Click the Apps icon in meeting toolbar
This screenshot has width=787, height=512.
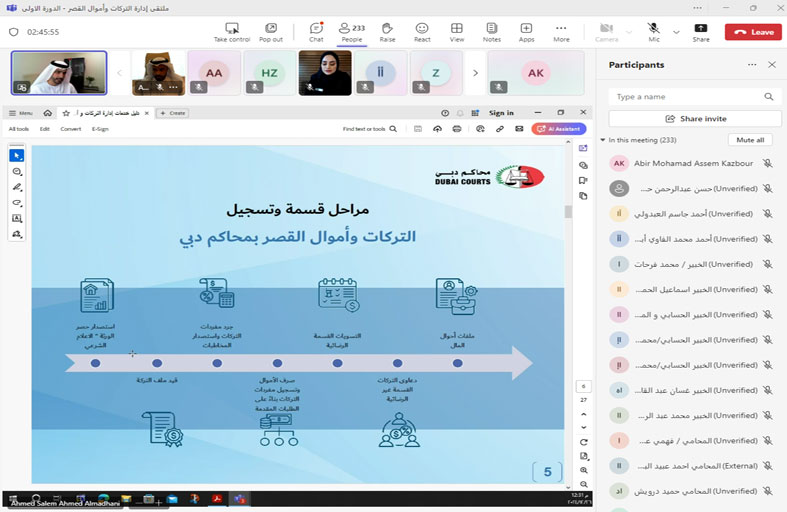526,30
